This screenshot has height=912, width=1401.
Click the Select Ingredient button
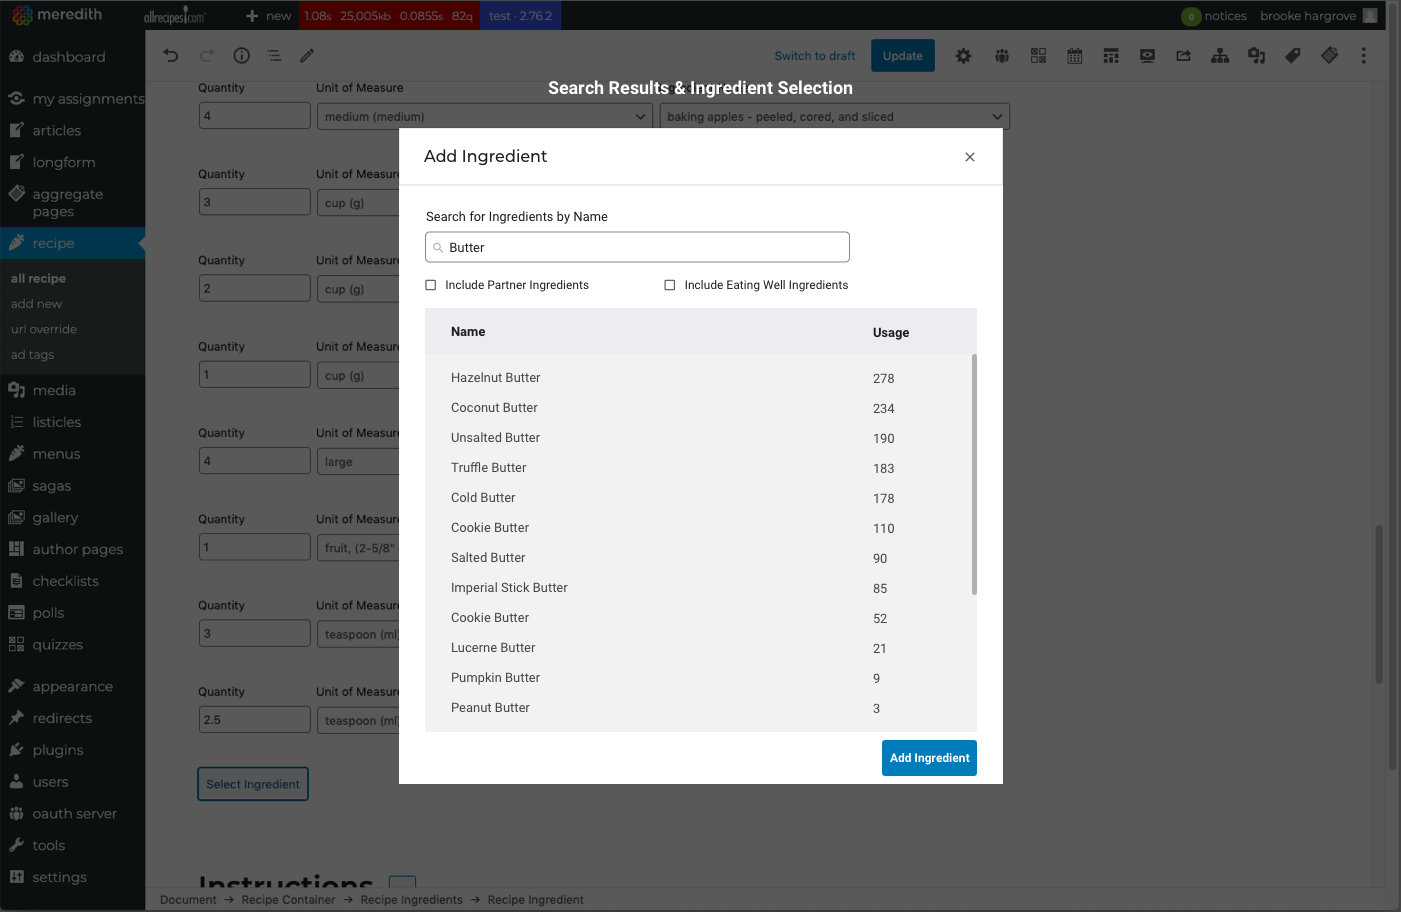[253, 784]
